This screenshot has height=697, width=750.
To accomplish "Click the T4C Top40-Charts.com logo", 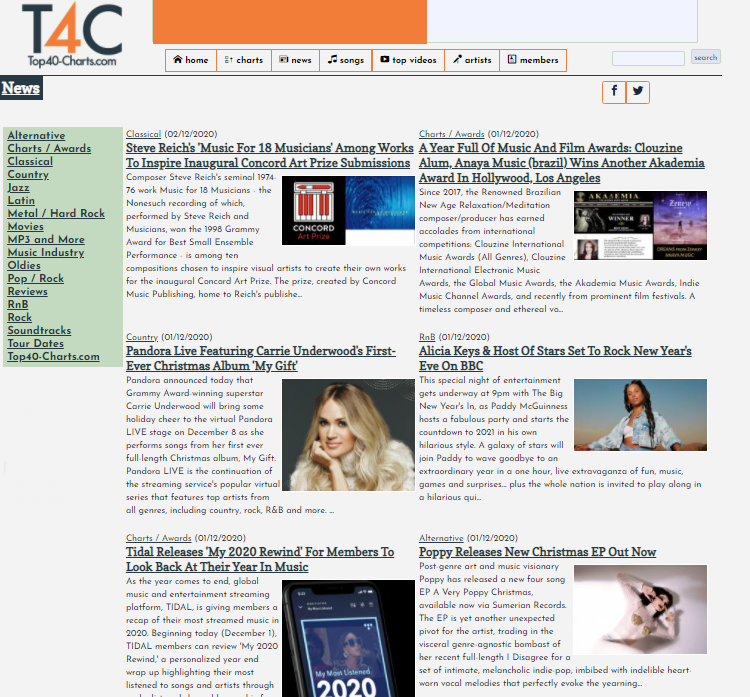I will (x=72, y=34).
